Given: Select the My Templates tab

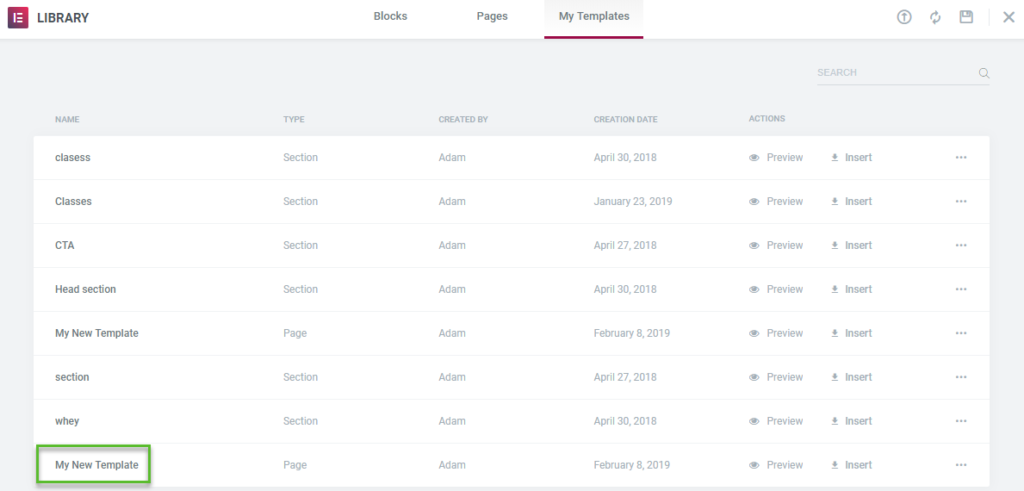Looking at the screenshot, I should tap(594, 16).
